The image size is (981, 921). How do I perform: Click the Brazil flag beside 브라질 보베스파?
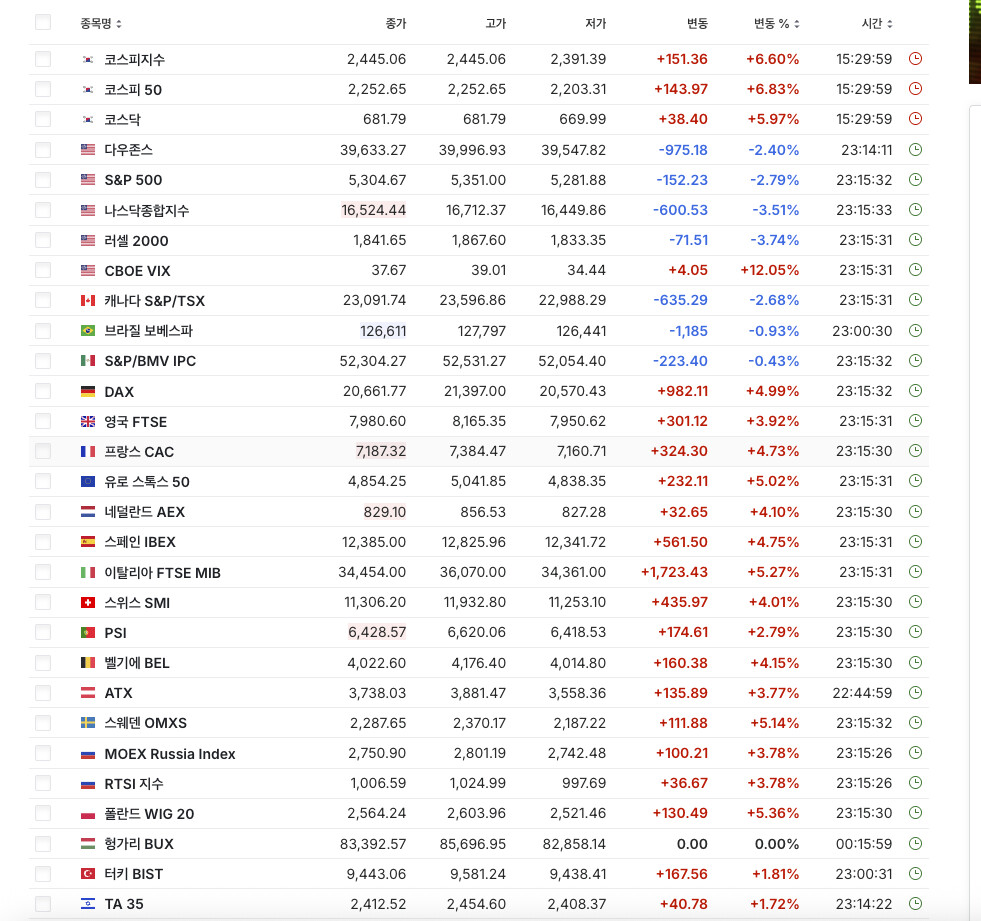[x=88, y=330]
